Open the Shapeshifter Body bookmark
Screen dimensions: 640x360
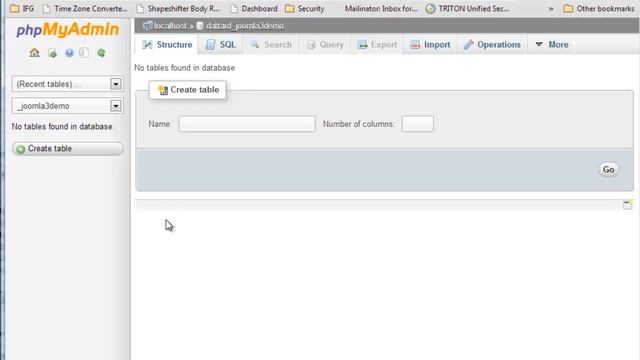[x=178, y=8]
